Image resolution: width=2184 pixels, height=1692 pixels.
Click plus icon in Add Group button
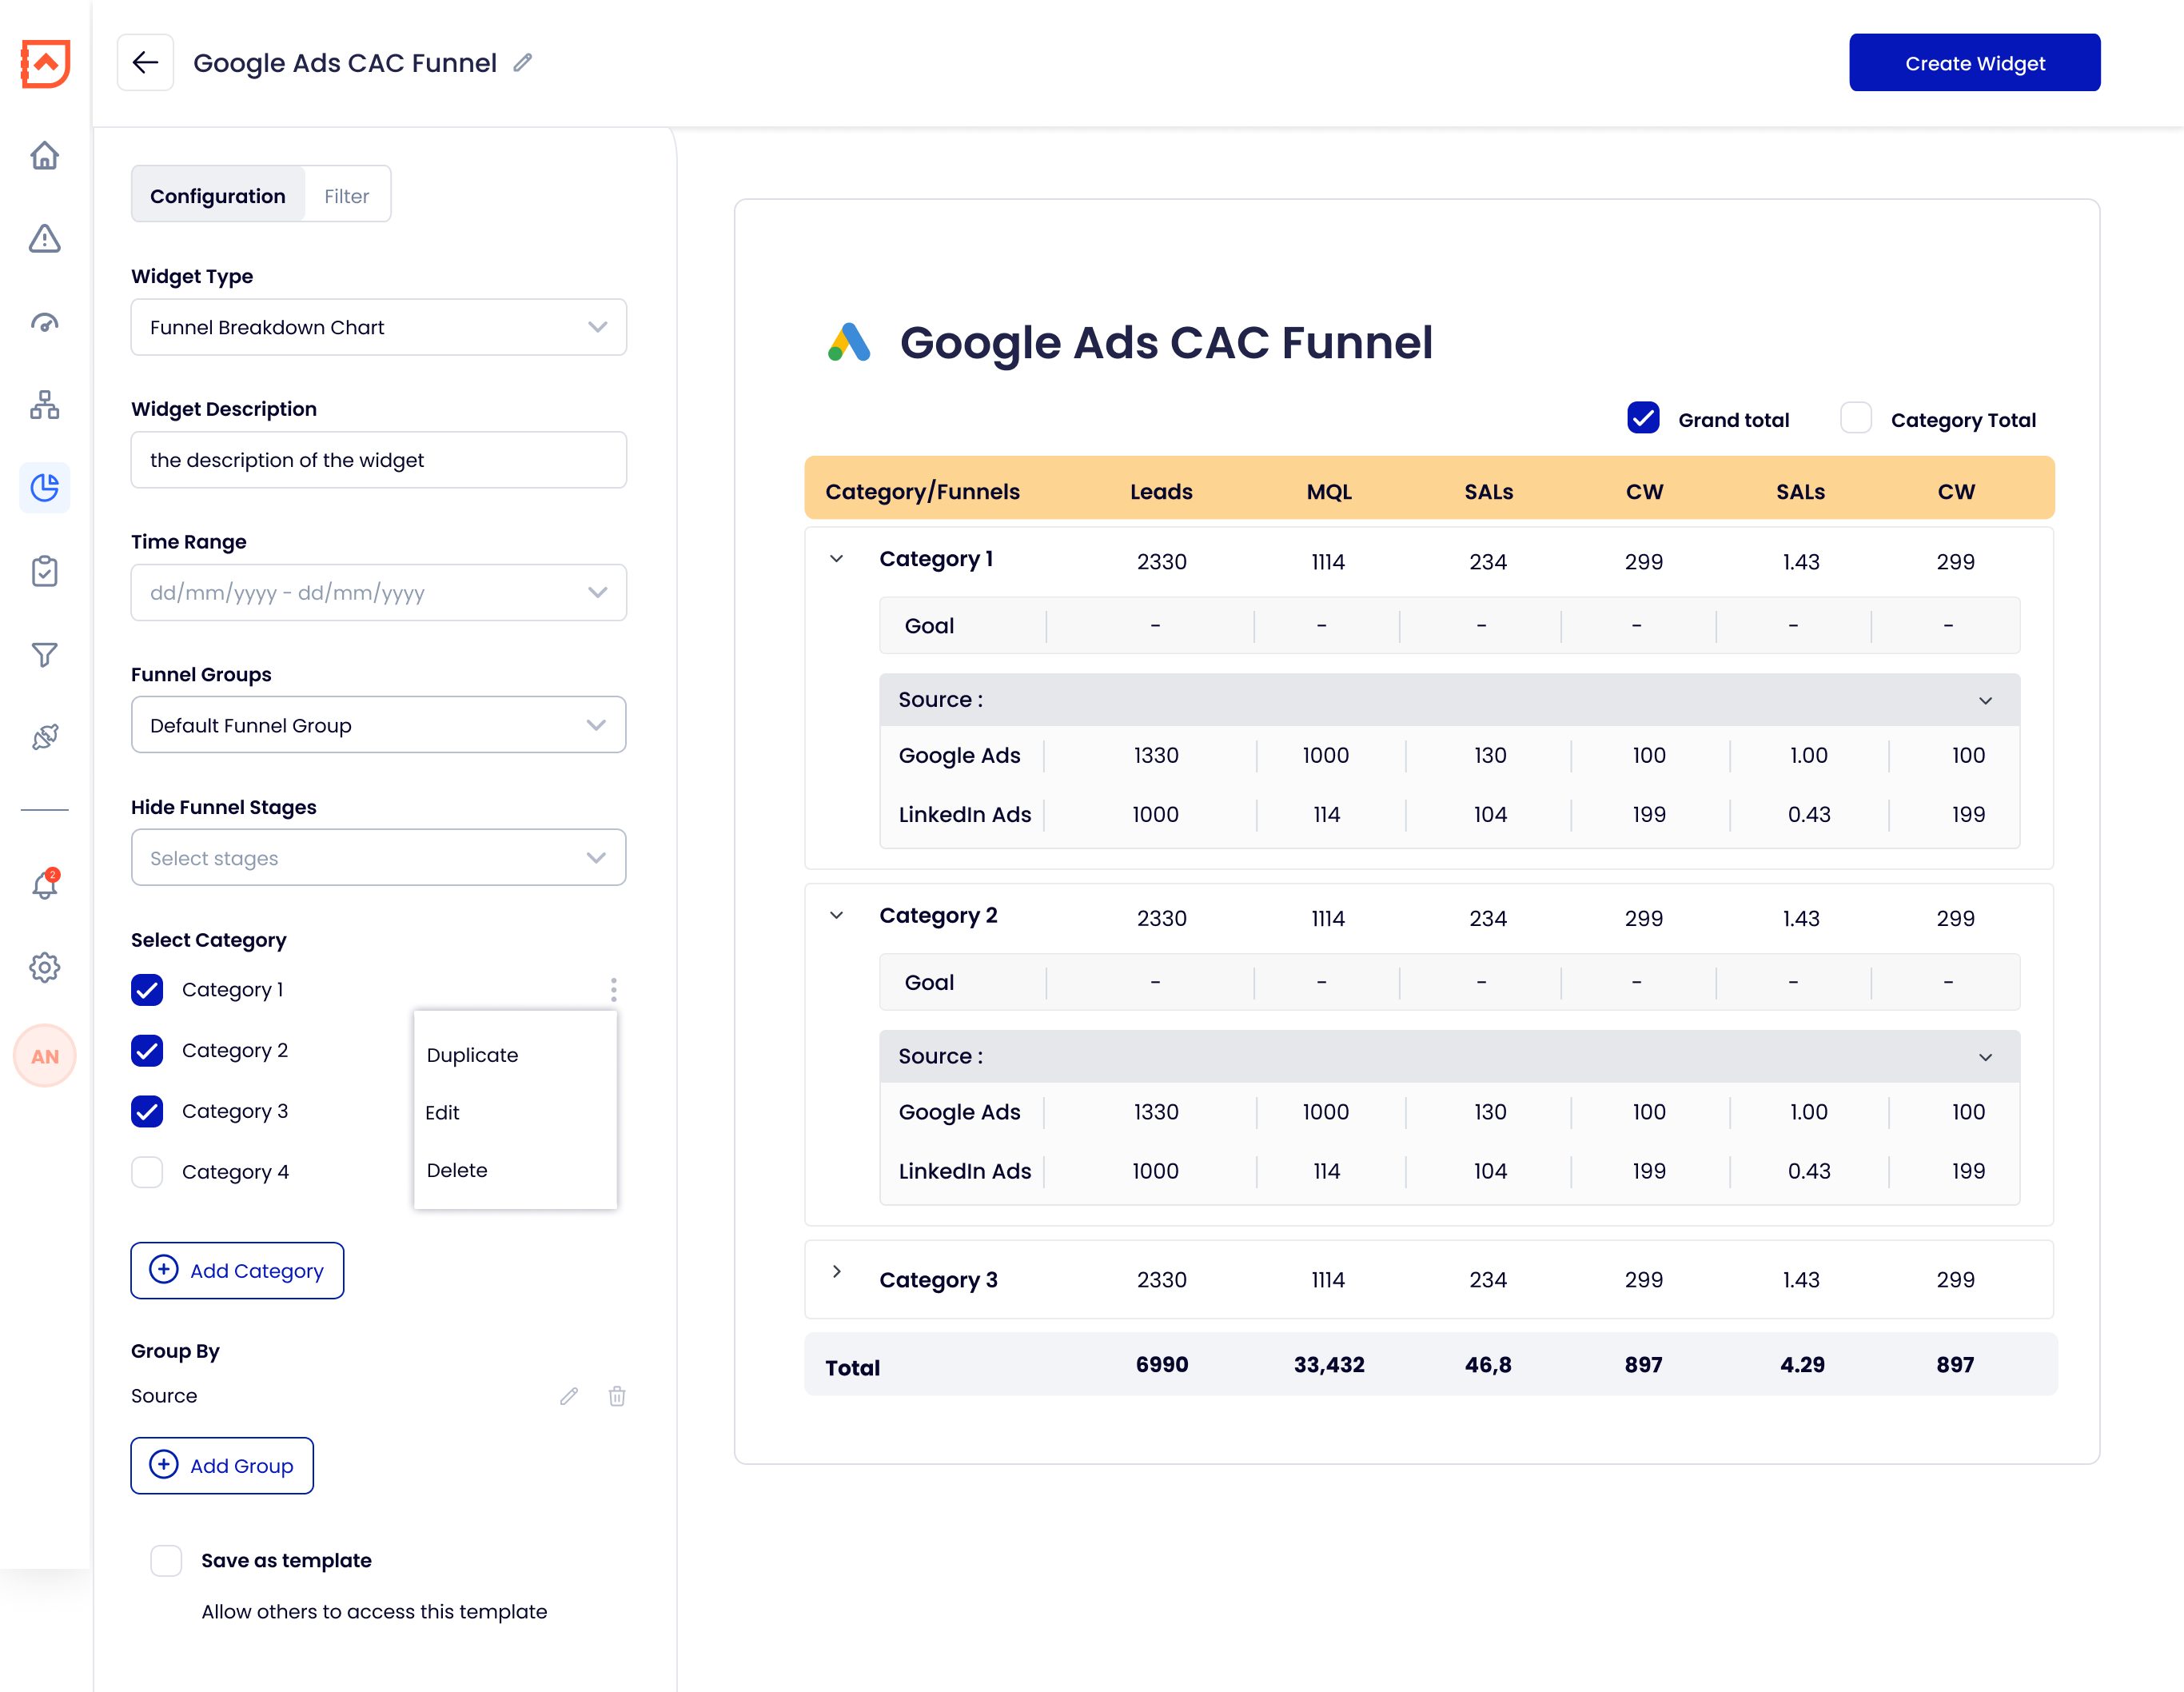click(x=164, y=1465)
